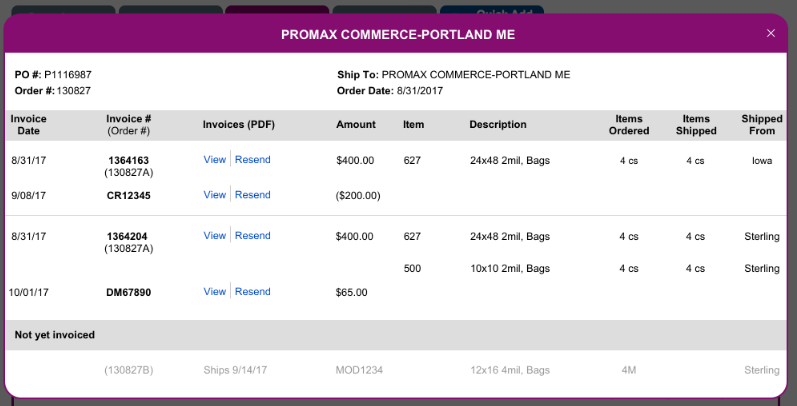View credit memo CR12345 PDF
This screenshot has height=406, width=797.
[x=214, y=195]
